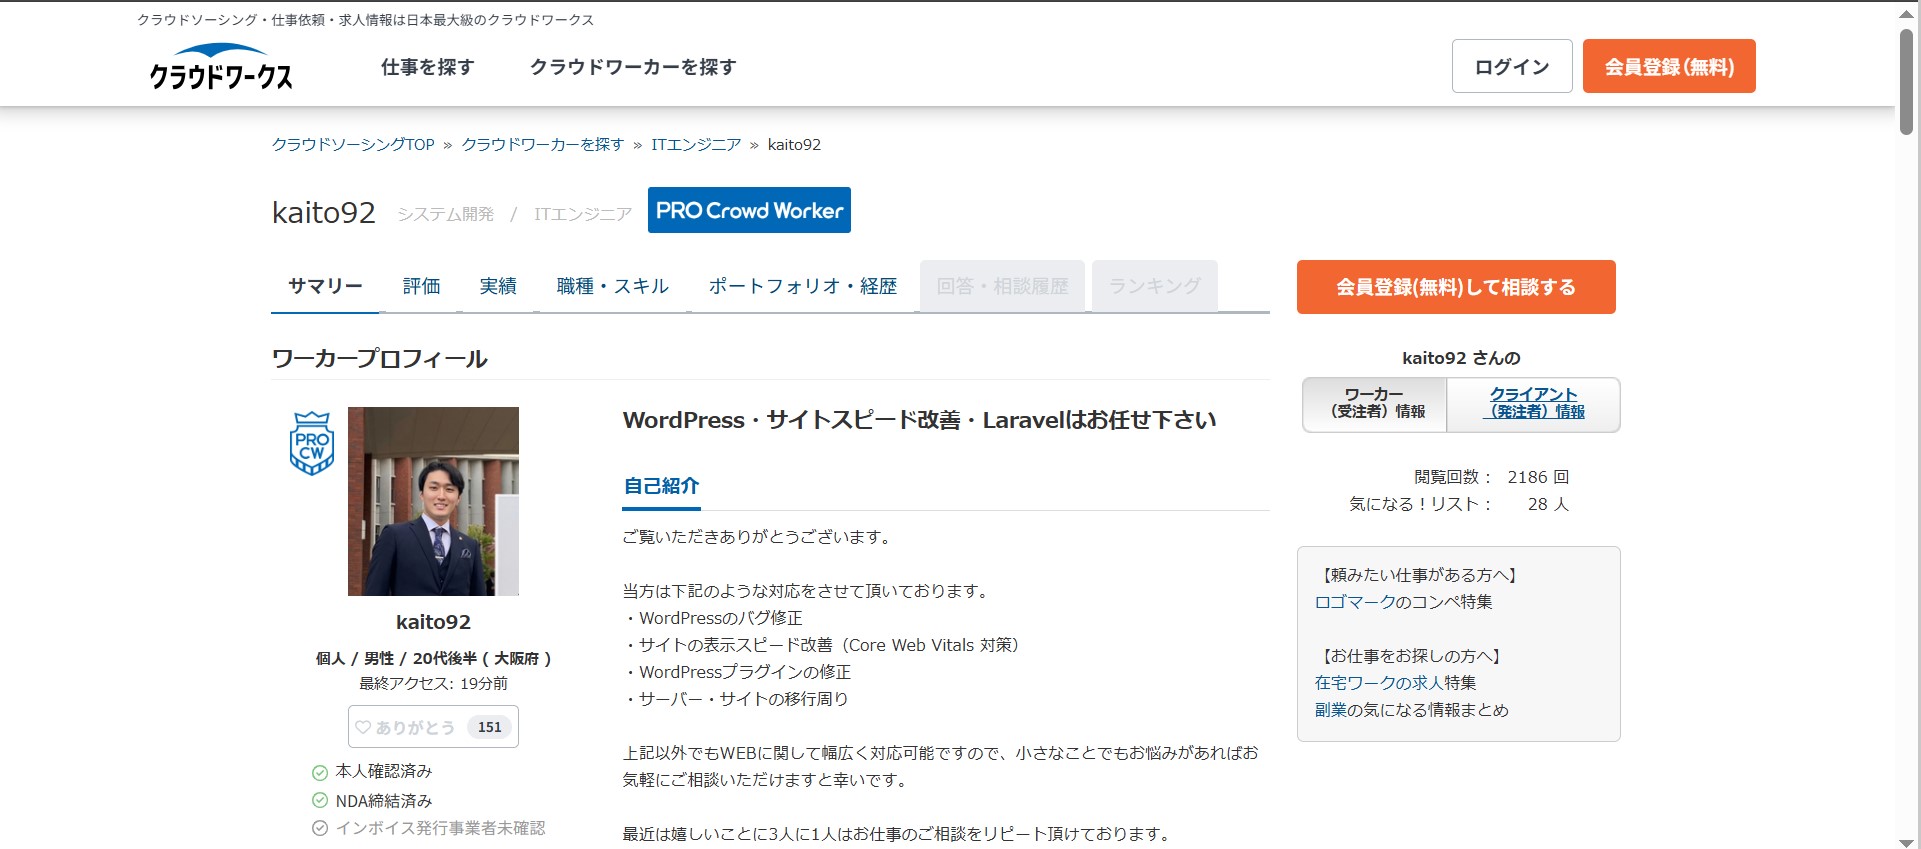The height and width of the screenshot is (849, 1921).
Task: Click the CrowdWorks logo
Action: [x=221, y=66]
